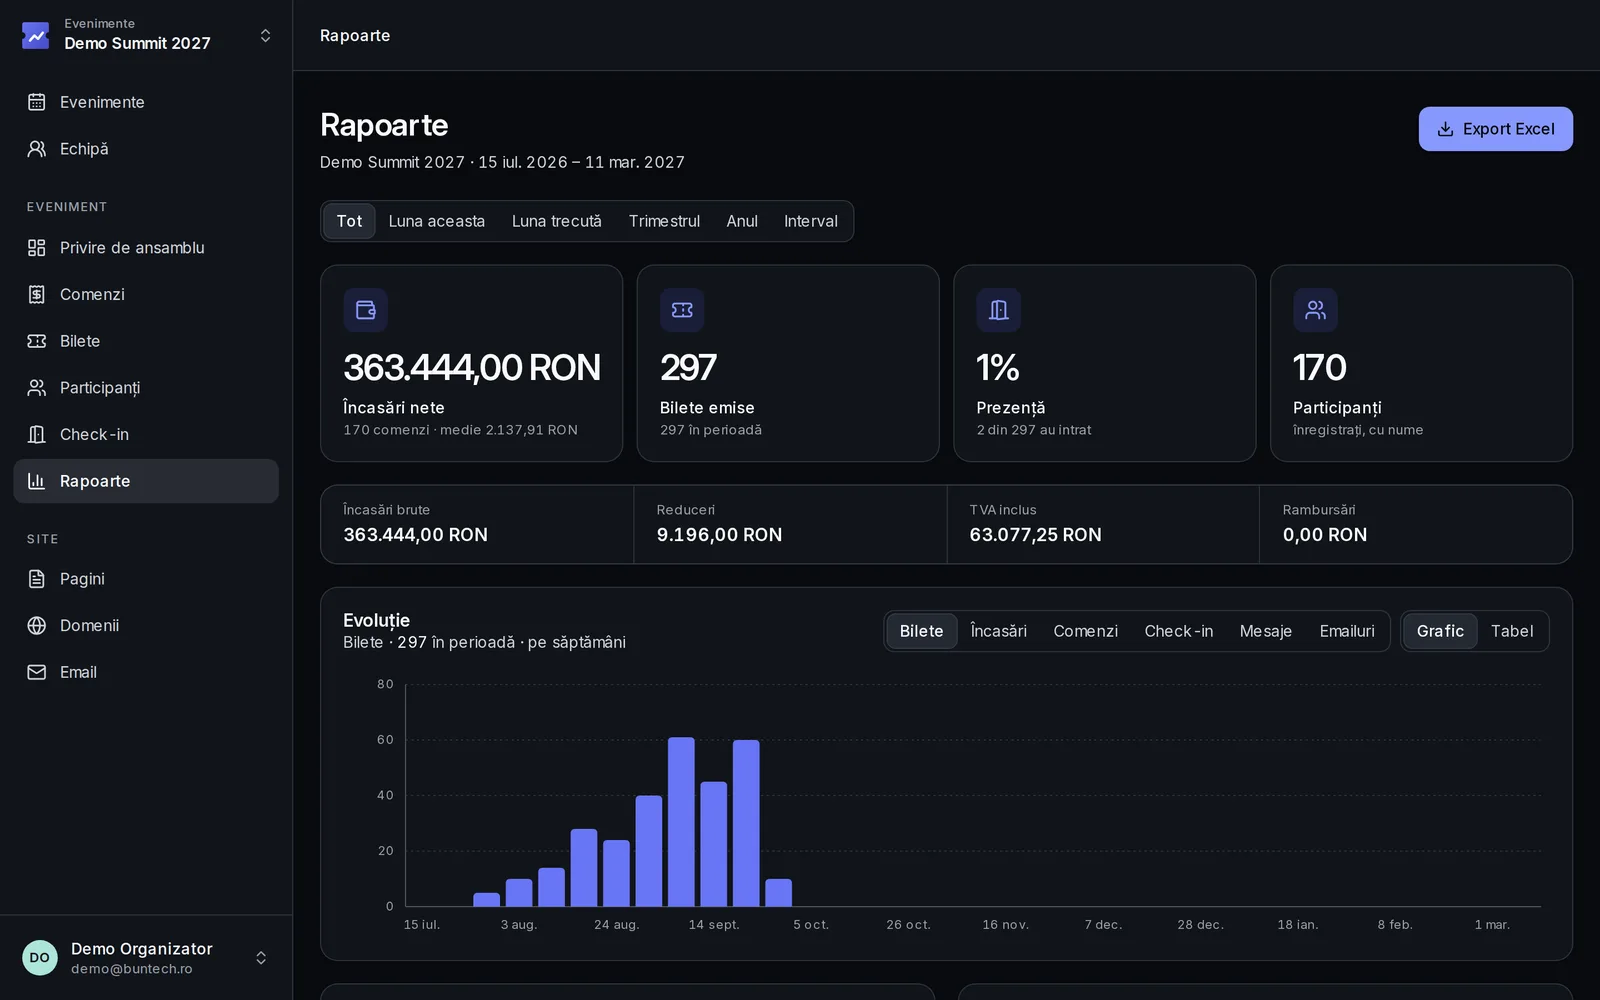
Task: Select the Luna aceasta period filter
Action: coord(437,221)
